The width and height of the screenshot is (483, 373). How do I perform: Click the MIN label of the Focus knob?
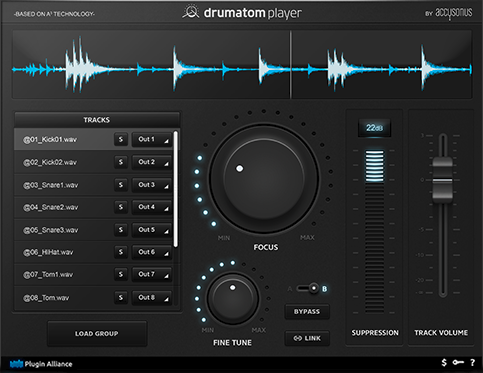point(224,238)
